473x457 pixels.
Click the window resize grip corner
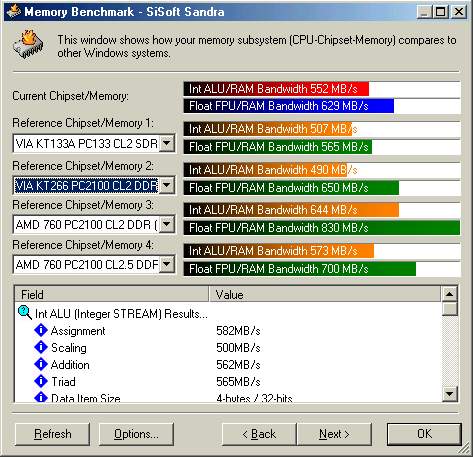(464, 448)
